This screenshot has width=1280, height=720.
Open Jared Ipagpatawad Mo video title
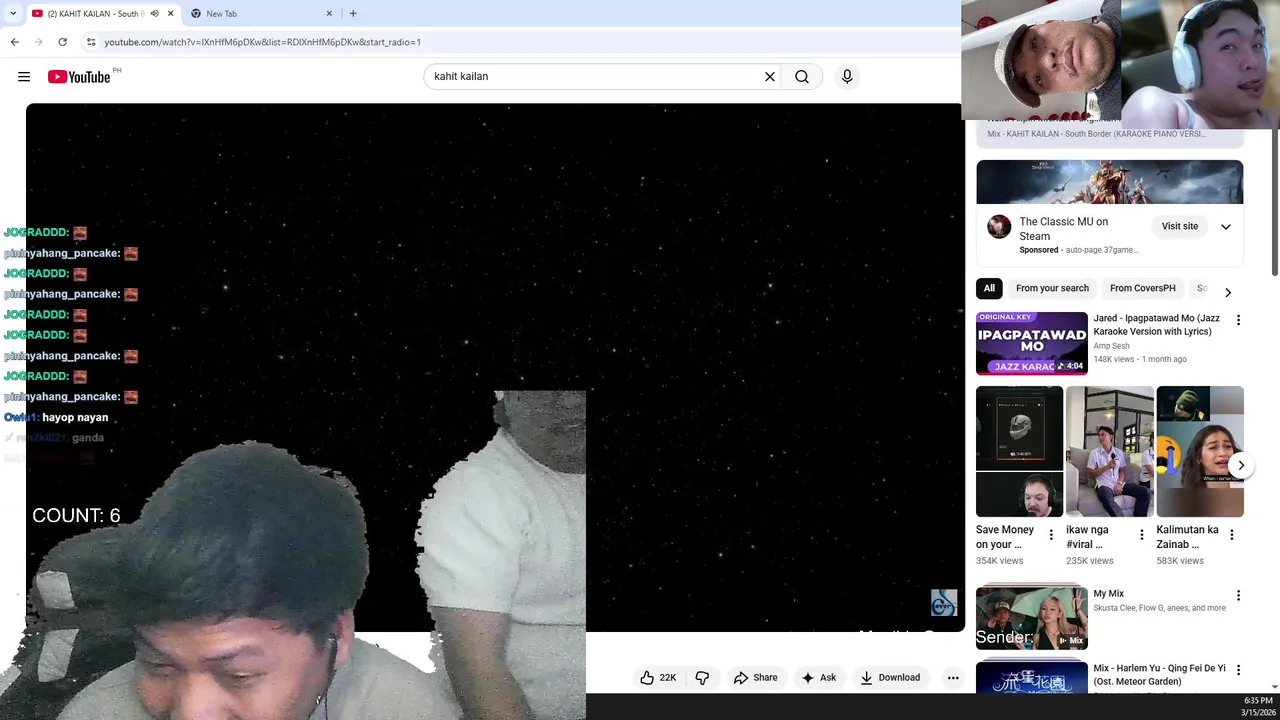[x=1156, y=325]
